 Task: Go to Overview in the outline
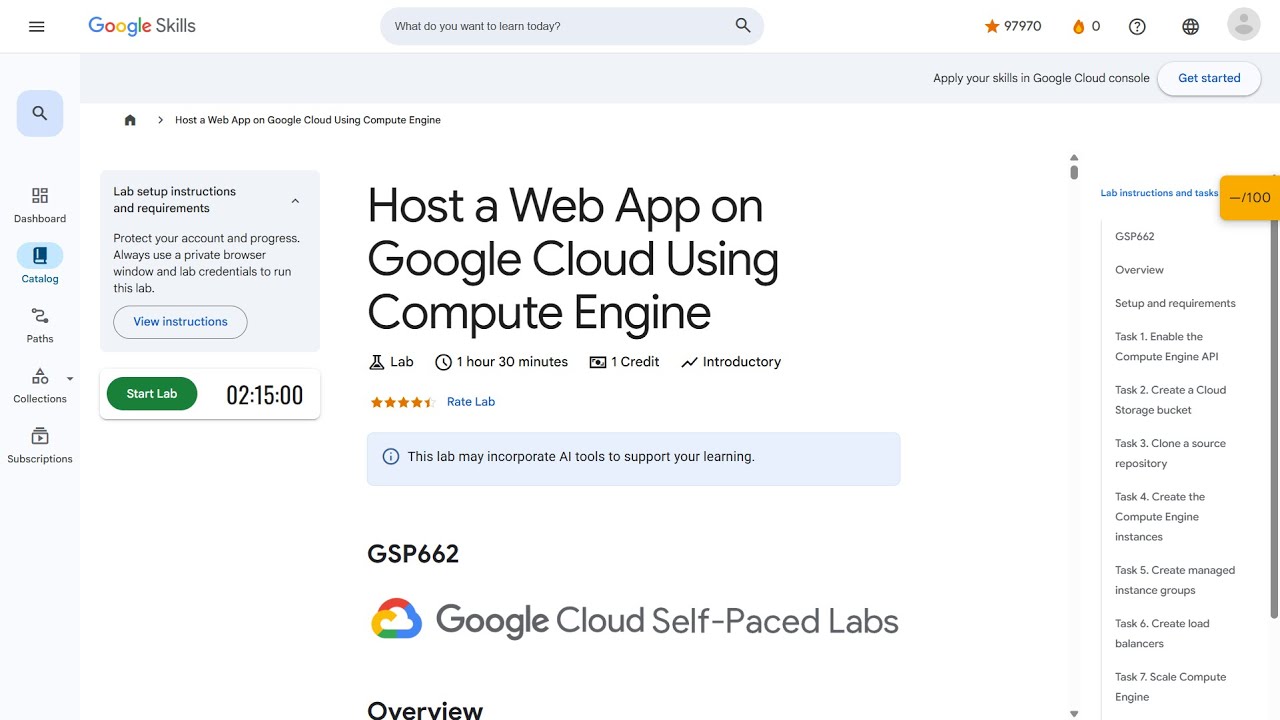pyautogui.click(x=1139, y=270)
